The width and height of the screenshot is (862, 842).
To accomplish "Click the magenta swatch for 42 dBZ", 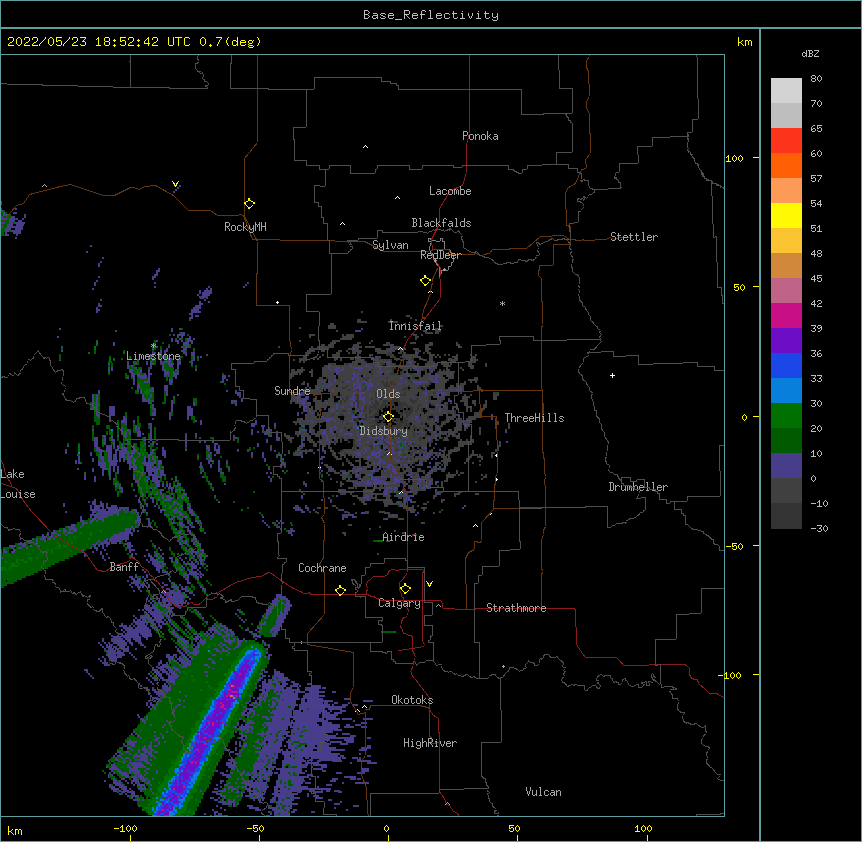I will pyautogui.click(x=786, y=315).
